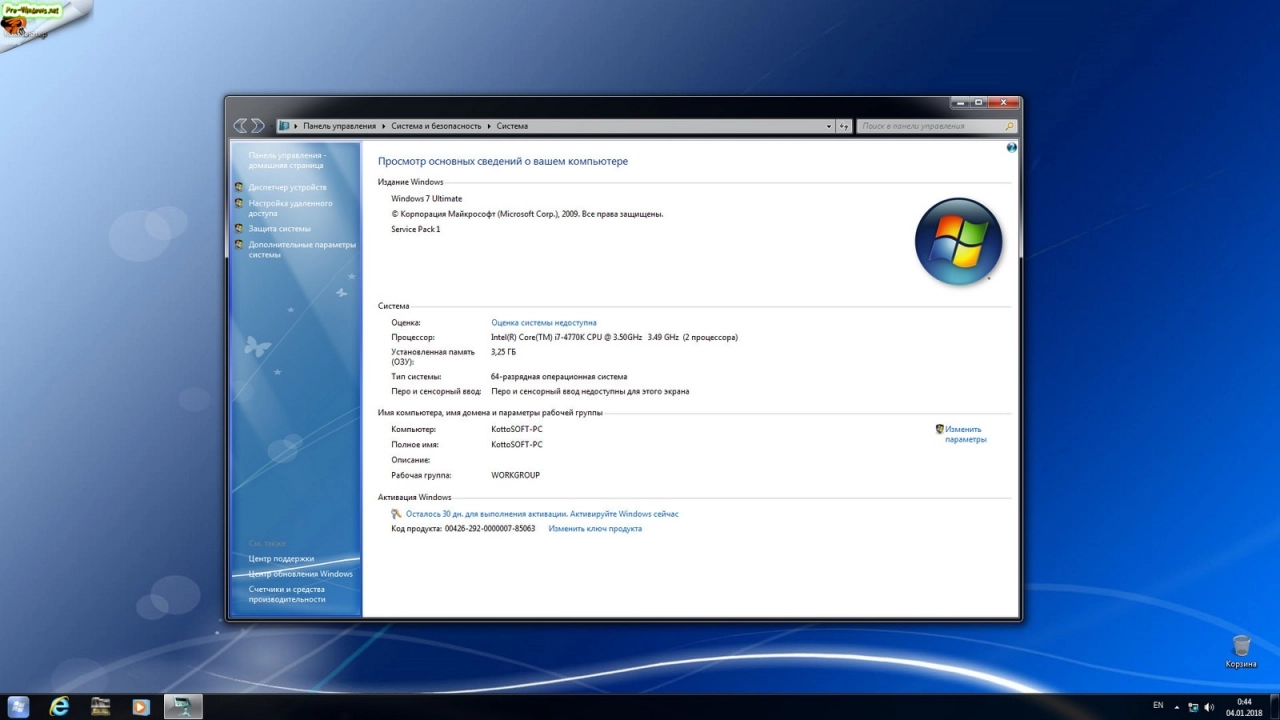Open the address bar history dropdown arrow
The width and height of the screenshot is (1280, 720).
[829, 126]
